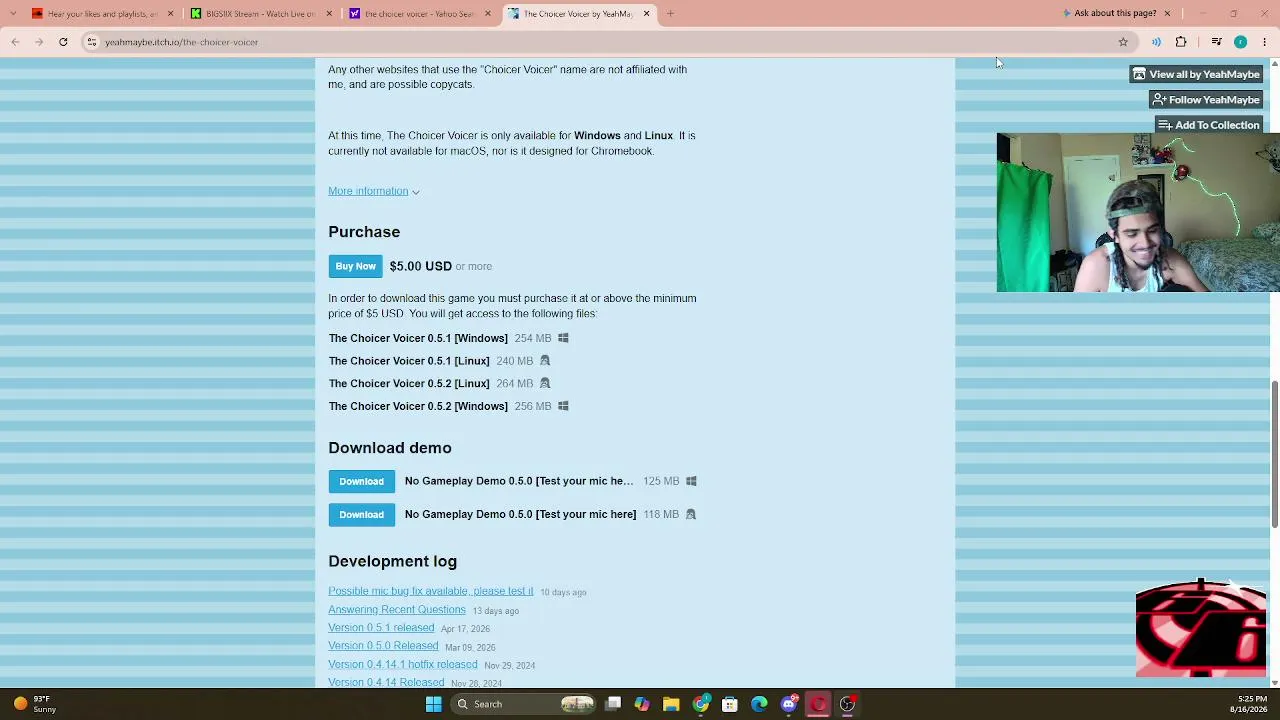Open Microsoft Edge from the taskbar
Image resolution: width=1280 pixels, height=720 pixels.
pos(759,704)
